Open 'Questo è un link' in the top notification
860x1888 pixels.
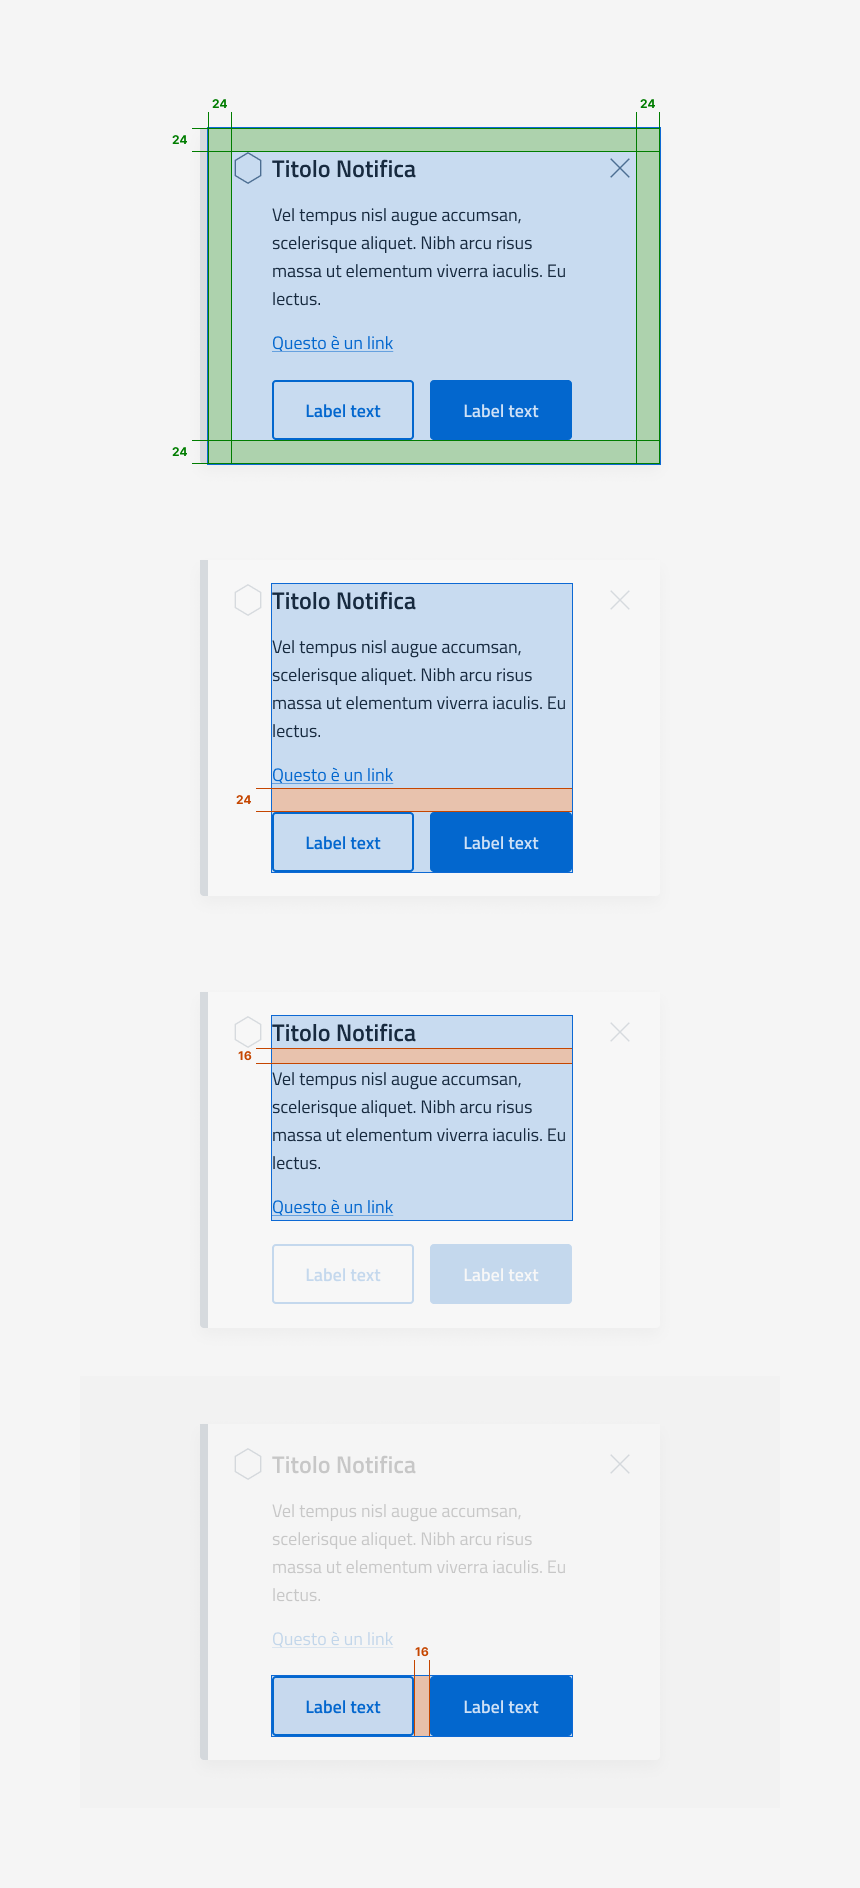[332, 343]
